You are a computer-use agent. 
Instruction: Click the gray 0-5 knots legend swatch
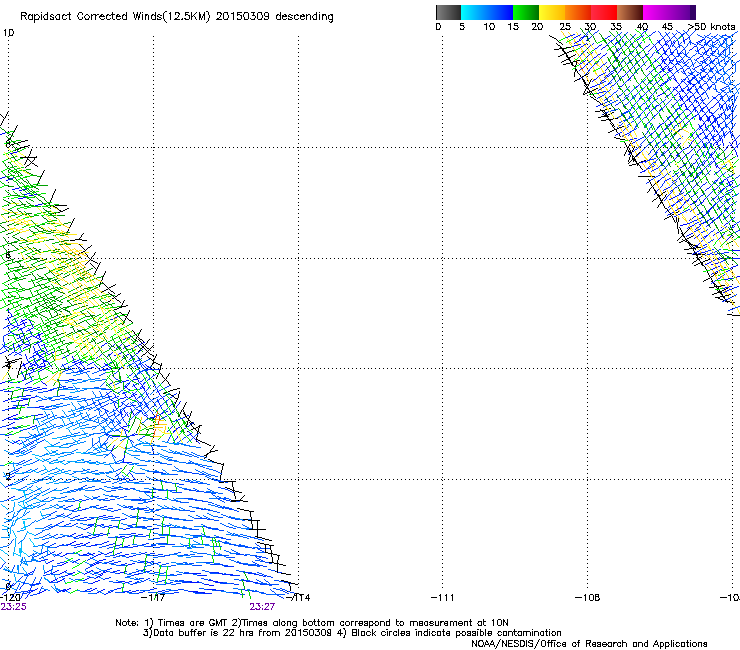(x=448, y=12)
